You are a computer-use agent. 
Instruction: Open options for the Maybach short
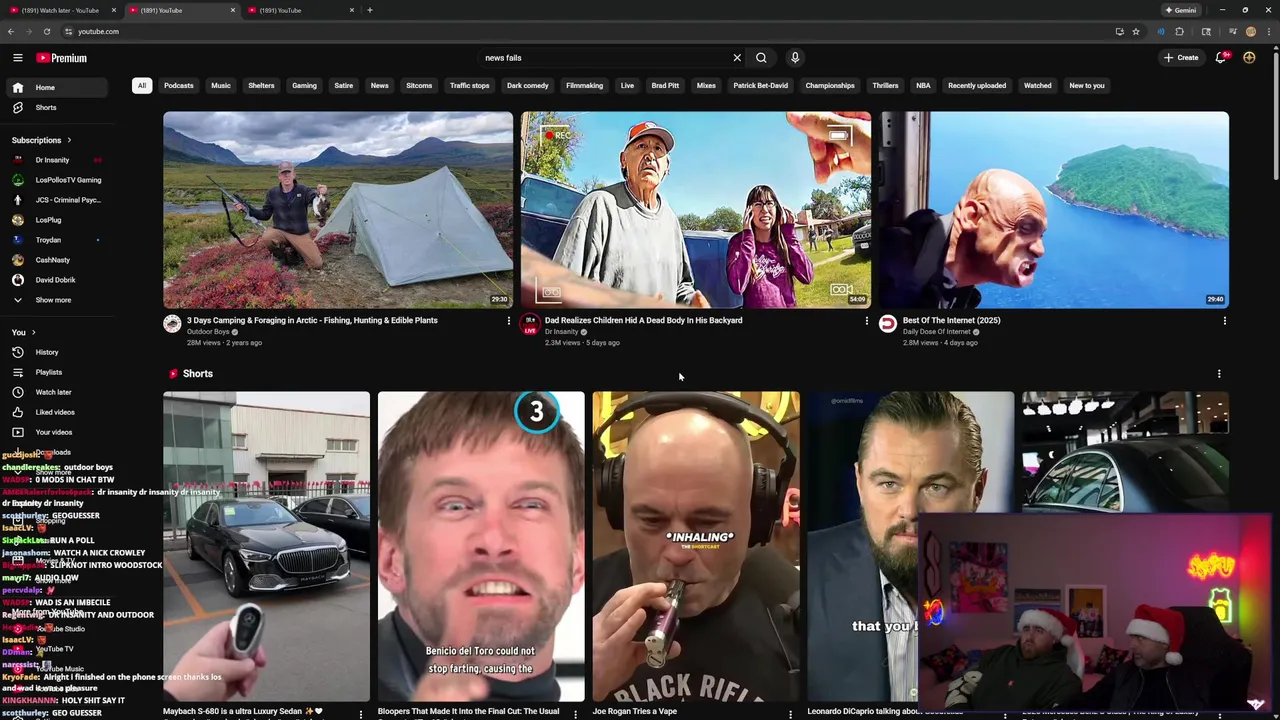tap(361, 714)
